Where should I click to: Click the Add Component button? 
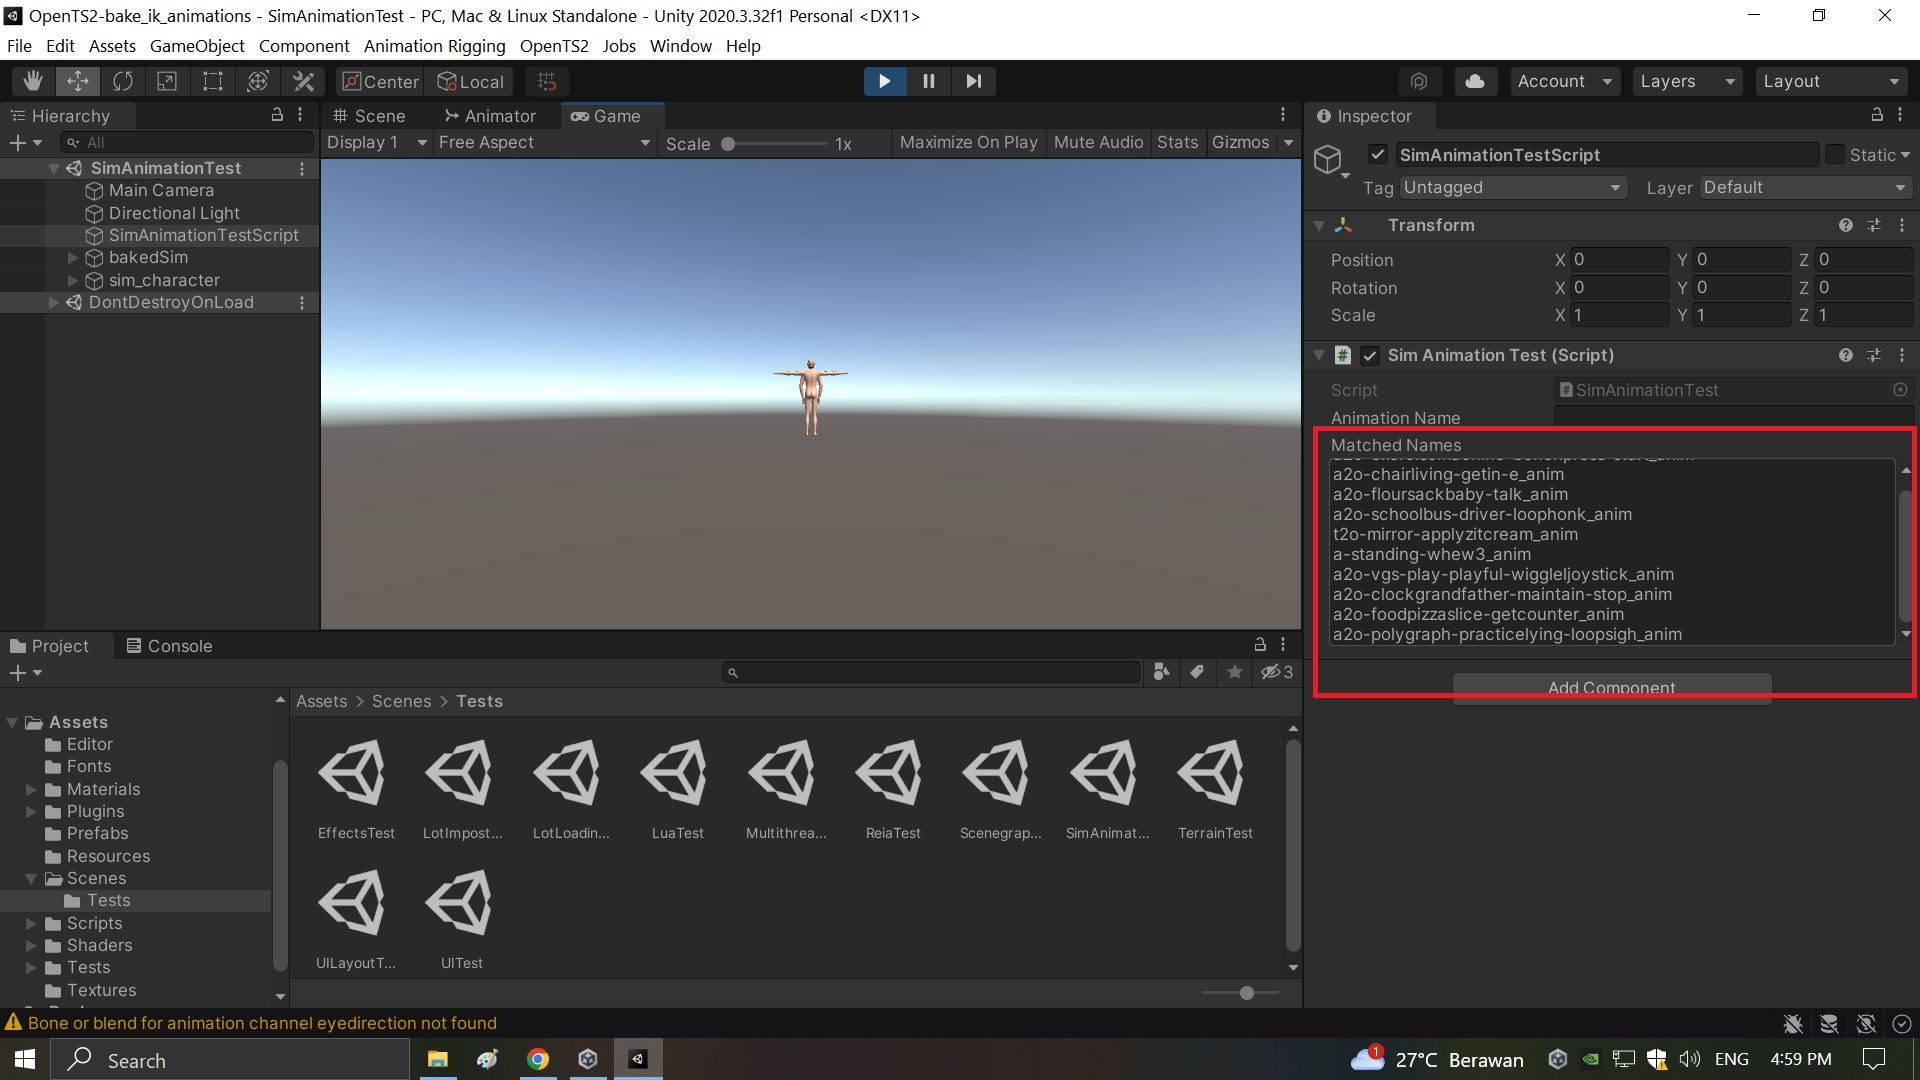(1610, 687)
